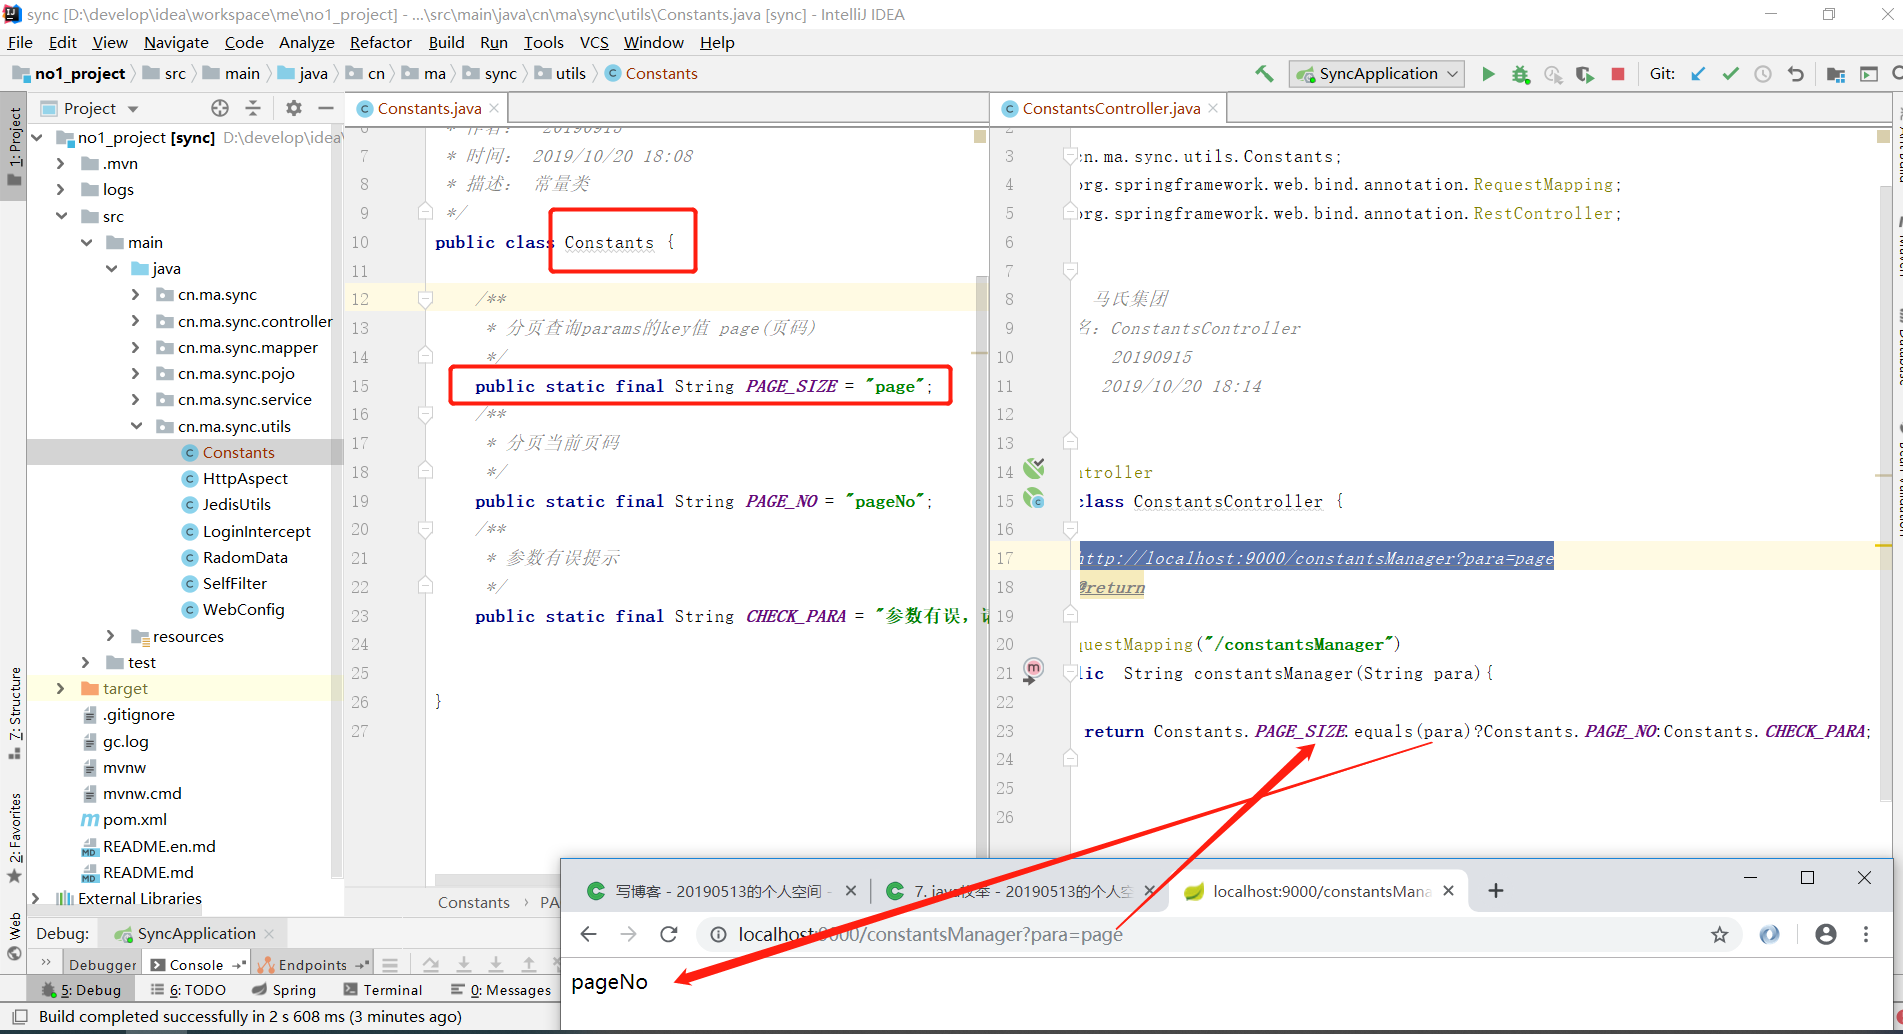The width and height of the screenshot is (1903, 1034).
Task: Click Spring bean gutter icon line 14
Action: pos(1034,467)
